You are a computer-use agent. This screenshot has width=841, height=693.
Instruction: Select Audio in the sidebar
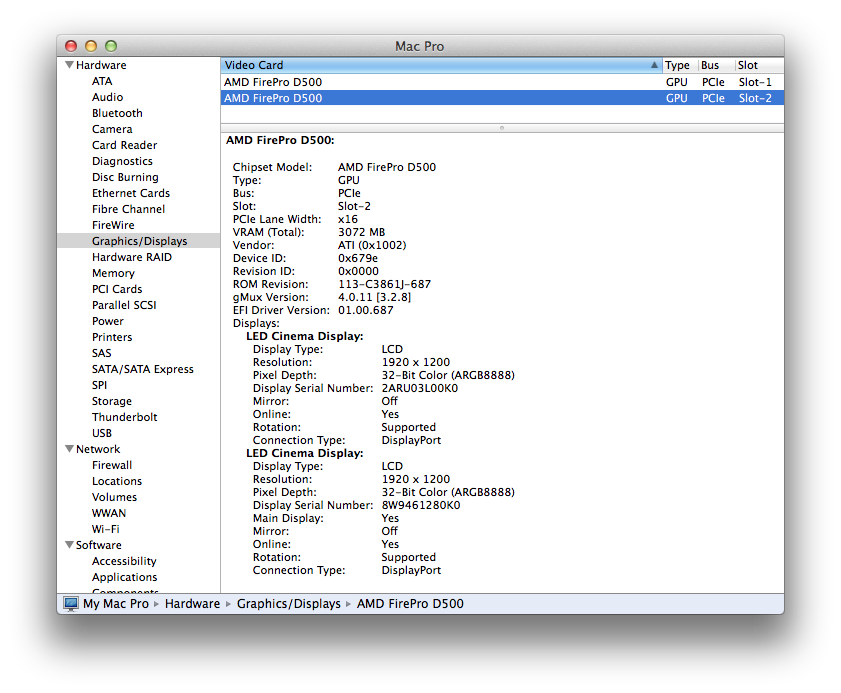point(107,97)
